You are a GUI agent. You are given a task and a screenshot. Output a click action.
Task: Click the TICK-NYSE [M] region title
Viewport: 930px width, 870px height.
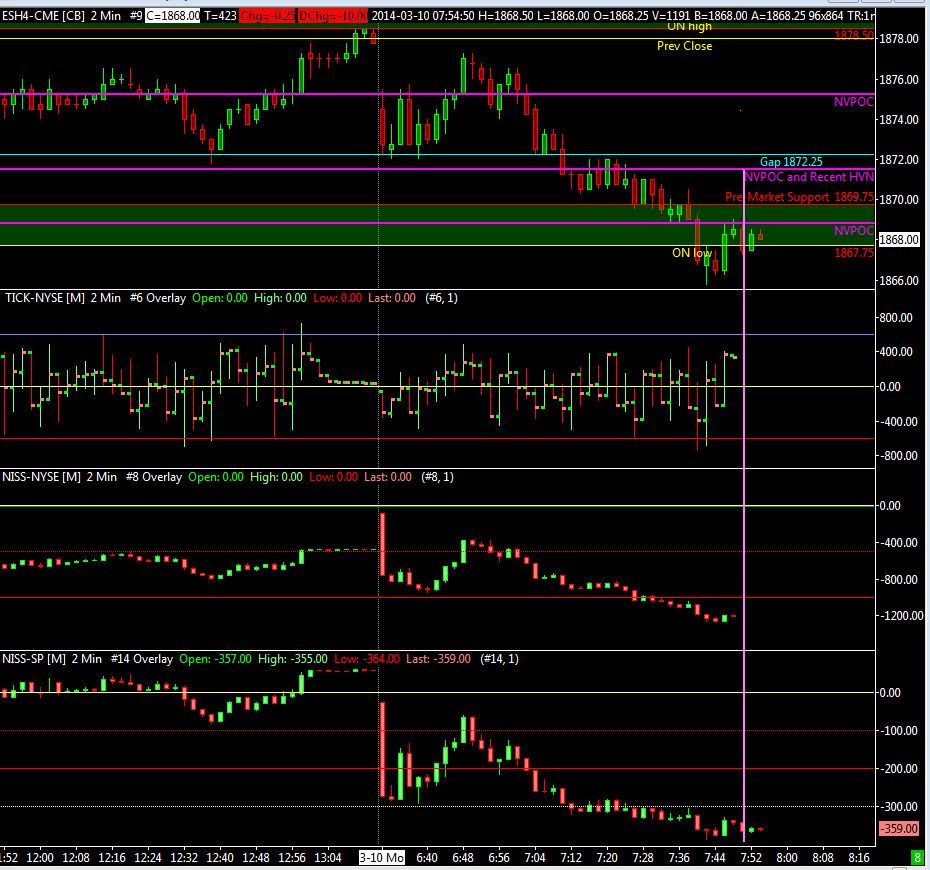(43, 297)
